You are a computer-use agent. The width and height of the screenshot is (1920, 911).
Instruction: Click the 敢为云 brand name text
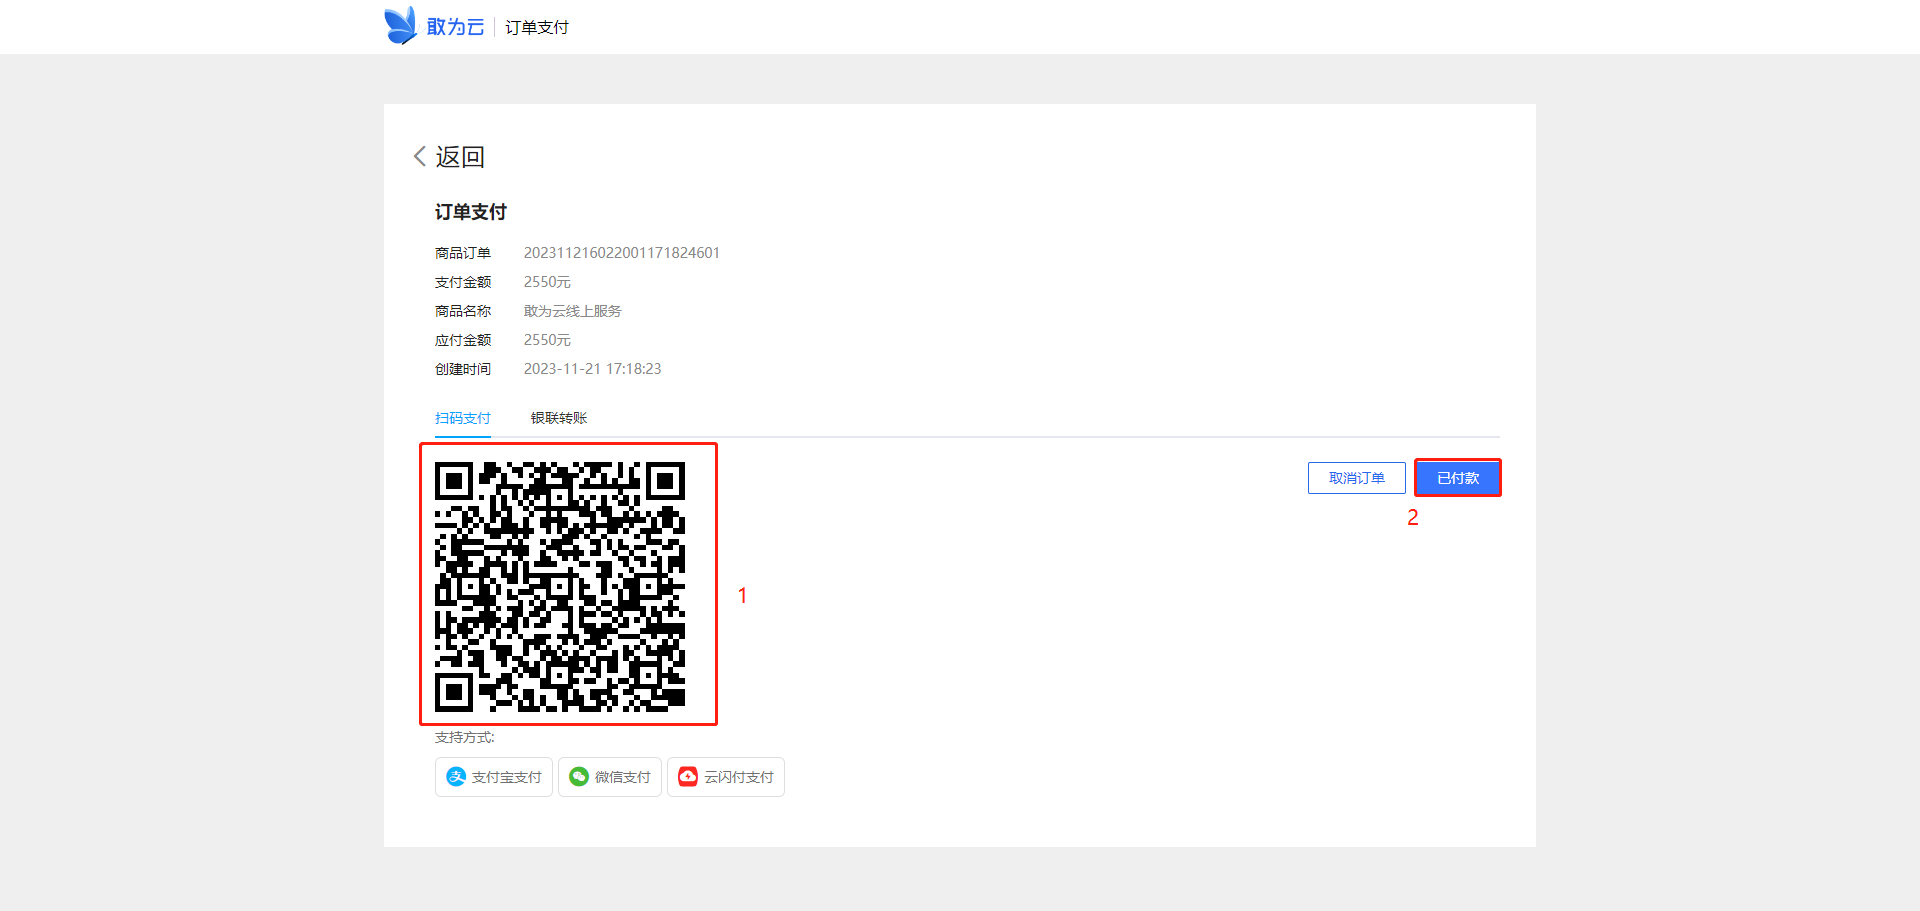[x=454, y=27]
